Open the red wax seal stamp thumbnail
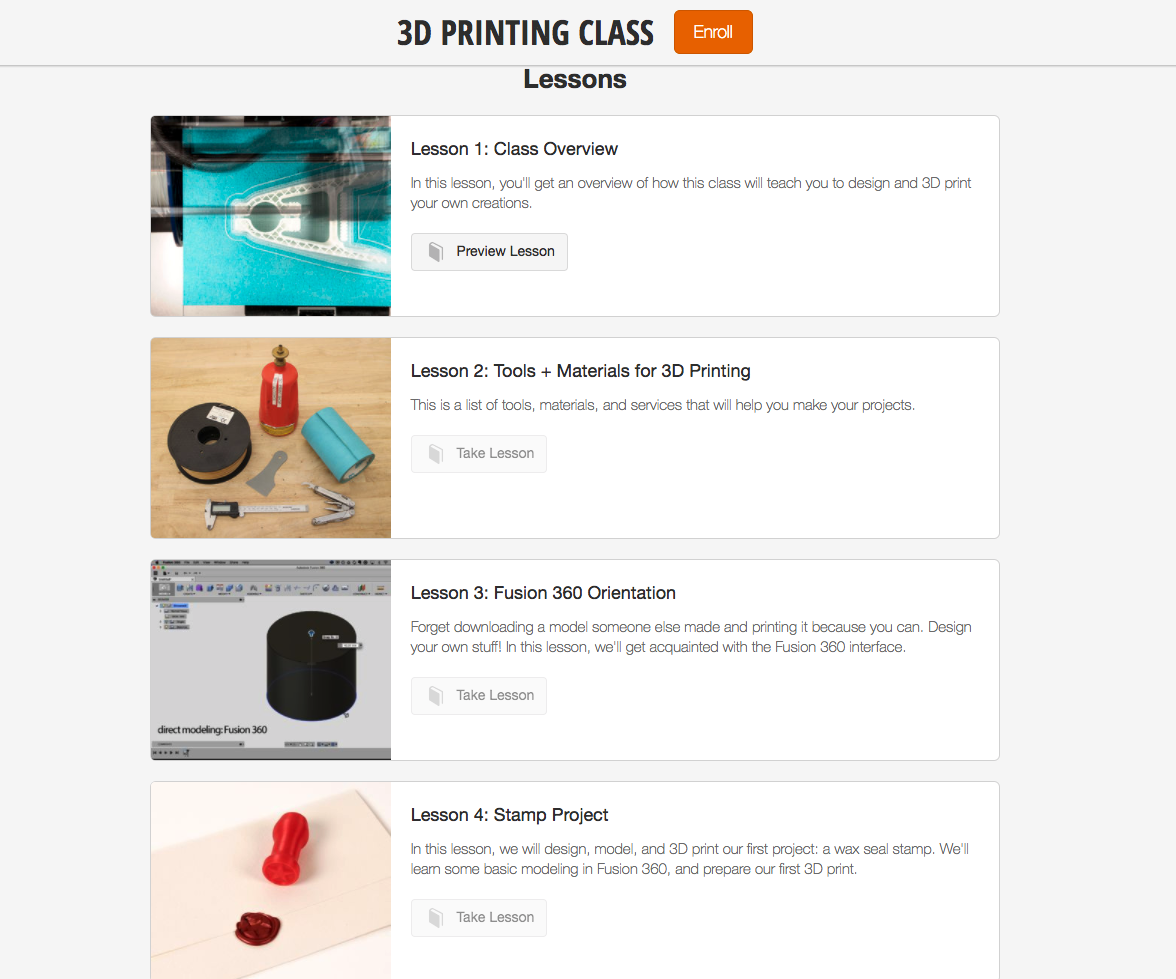Screen dimensions: 1176x979 271,881
